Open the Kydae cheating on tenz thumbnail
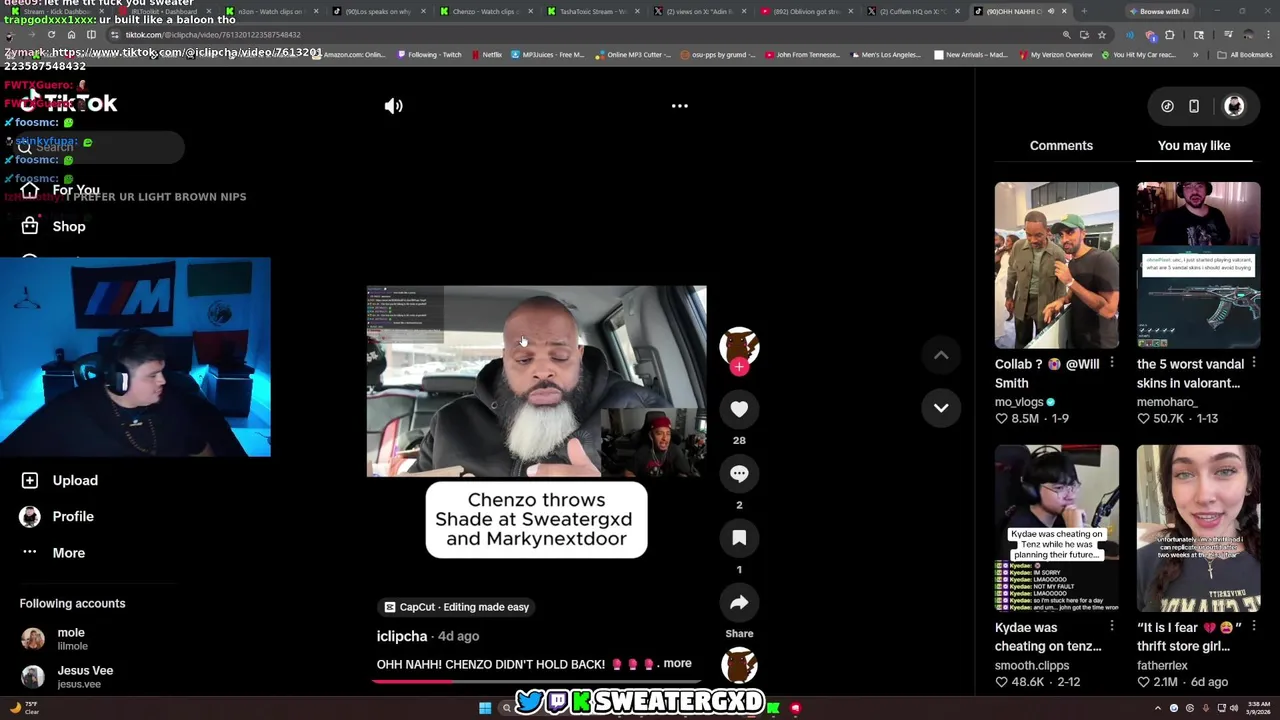This screenshot has height=720, width=1280. point(1057,528)
